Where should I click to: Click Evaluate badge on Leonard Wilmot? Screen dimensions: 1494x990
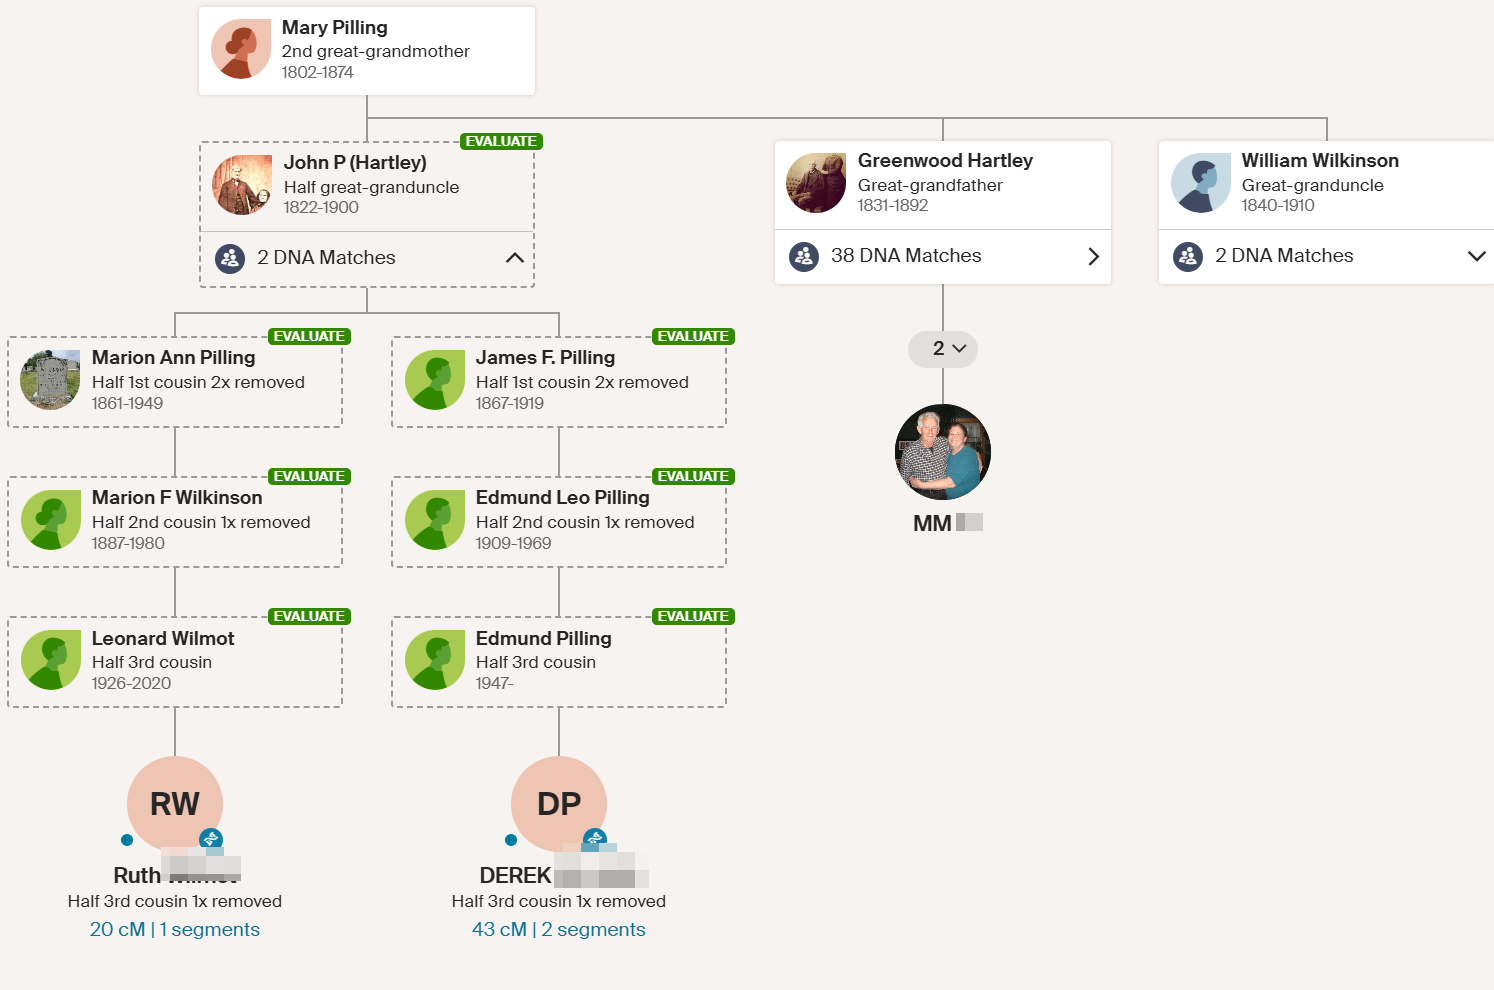tap(309, 617)
